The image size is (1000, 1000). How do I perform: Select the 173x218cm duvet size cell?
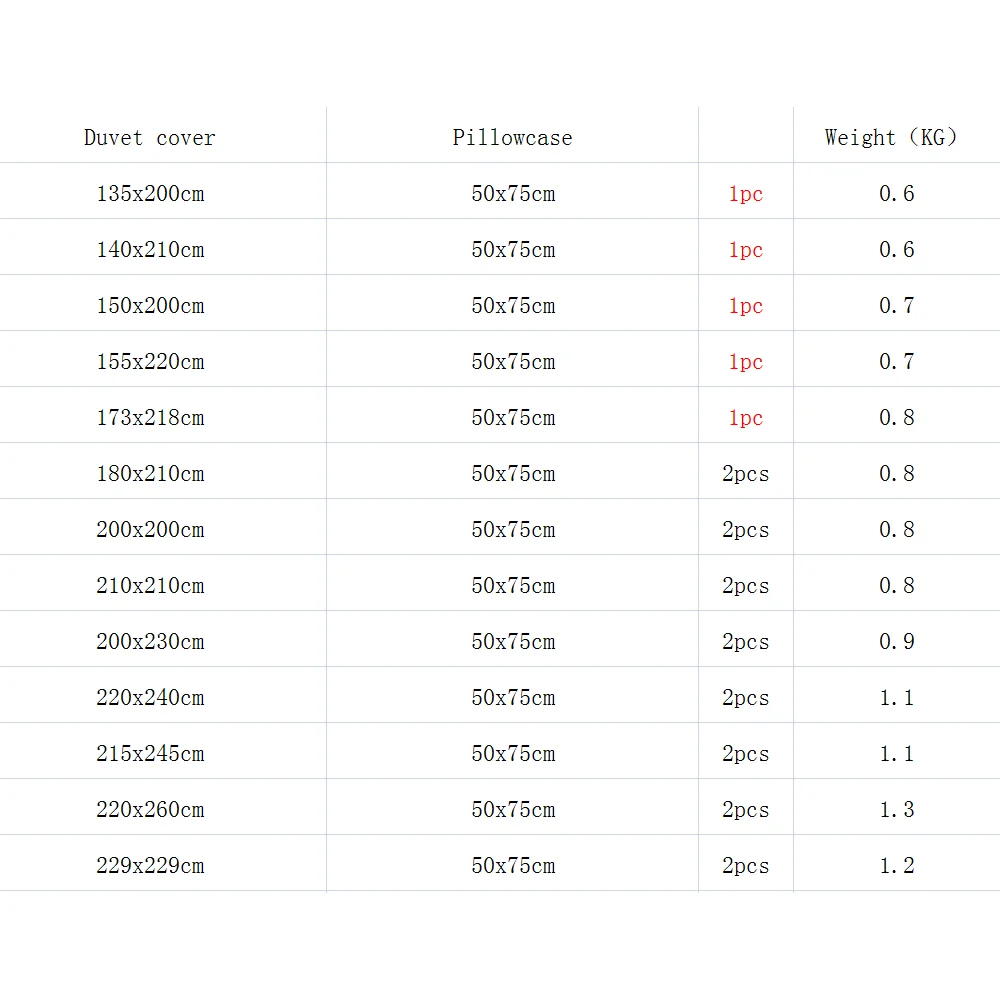point(150,418)
